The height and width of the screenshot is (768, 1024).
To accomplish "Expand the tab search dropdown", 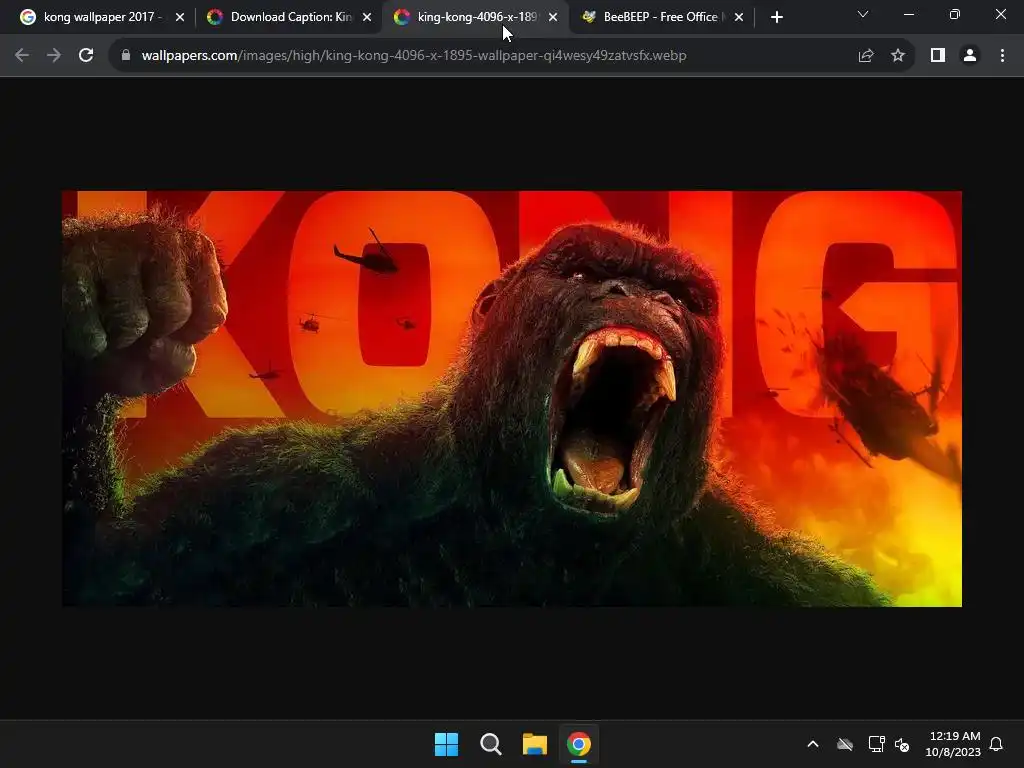I will tap(863, 14).
